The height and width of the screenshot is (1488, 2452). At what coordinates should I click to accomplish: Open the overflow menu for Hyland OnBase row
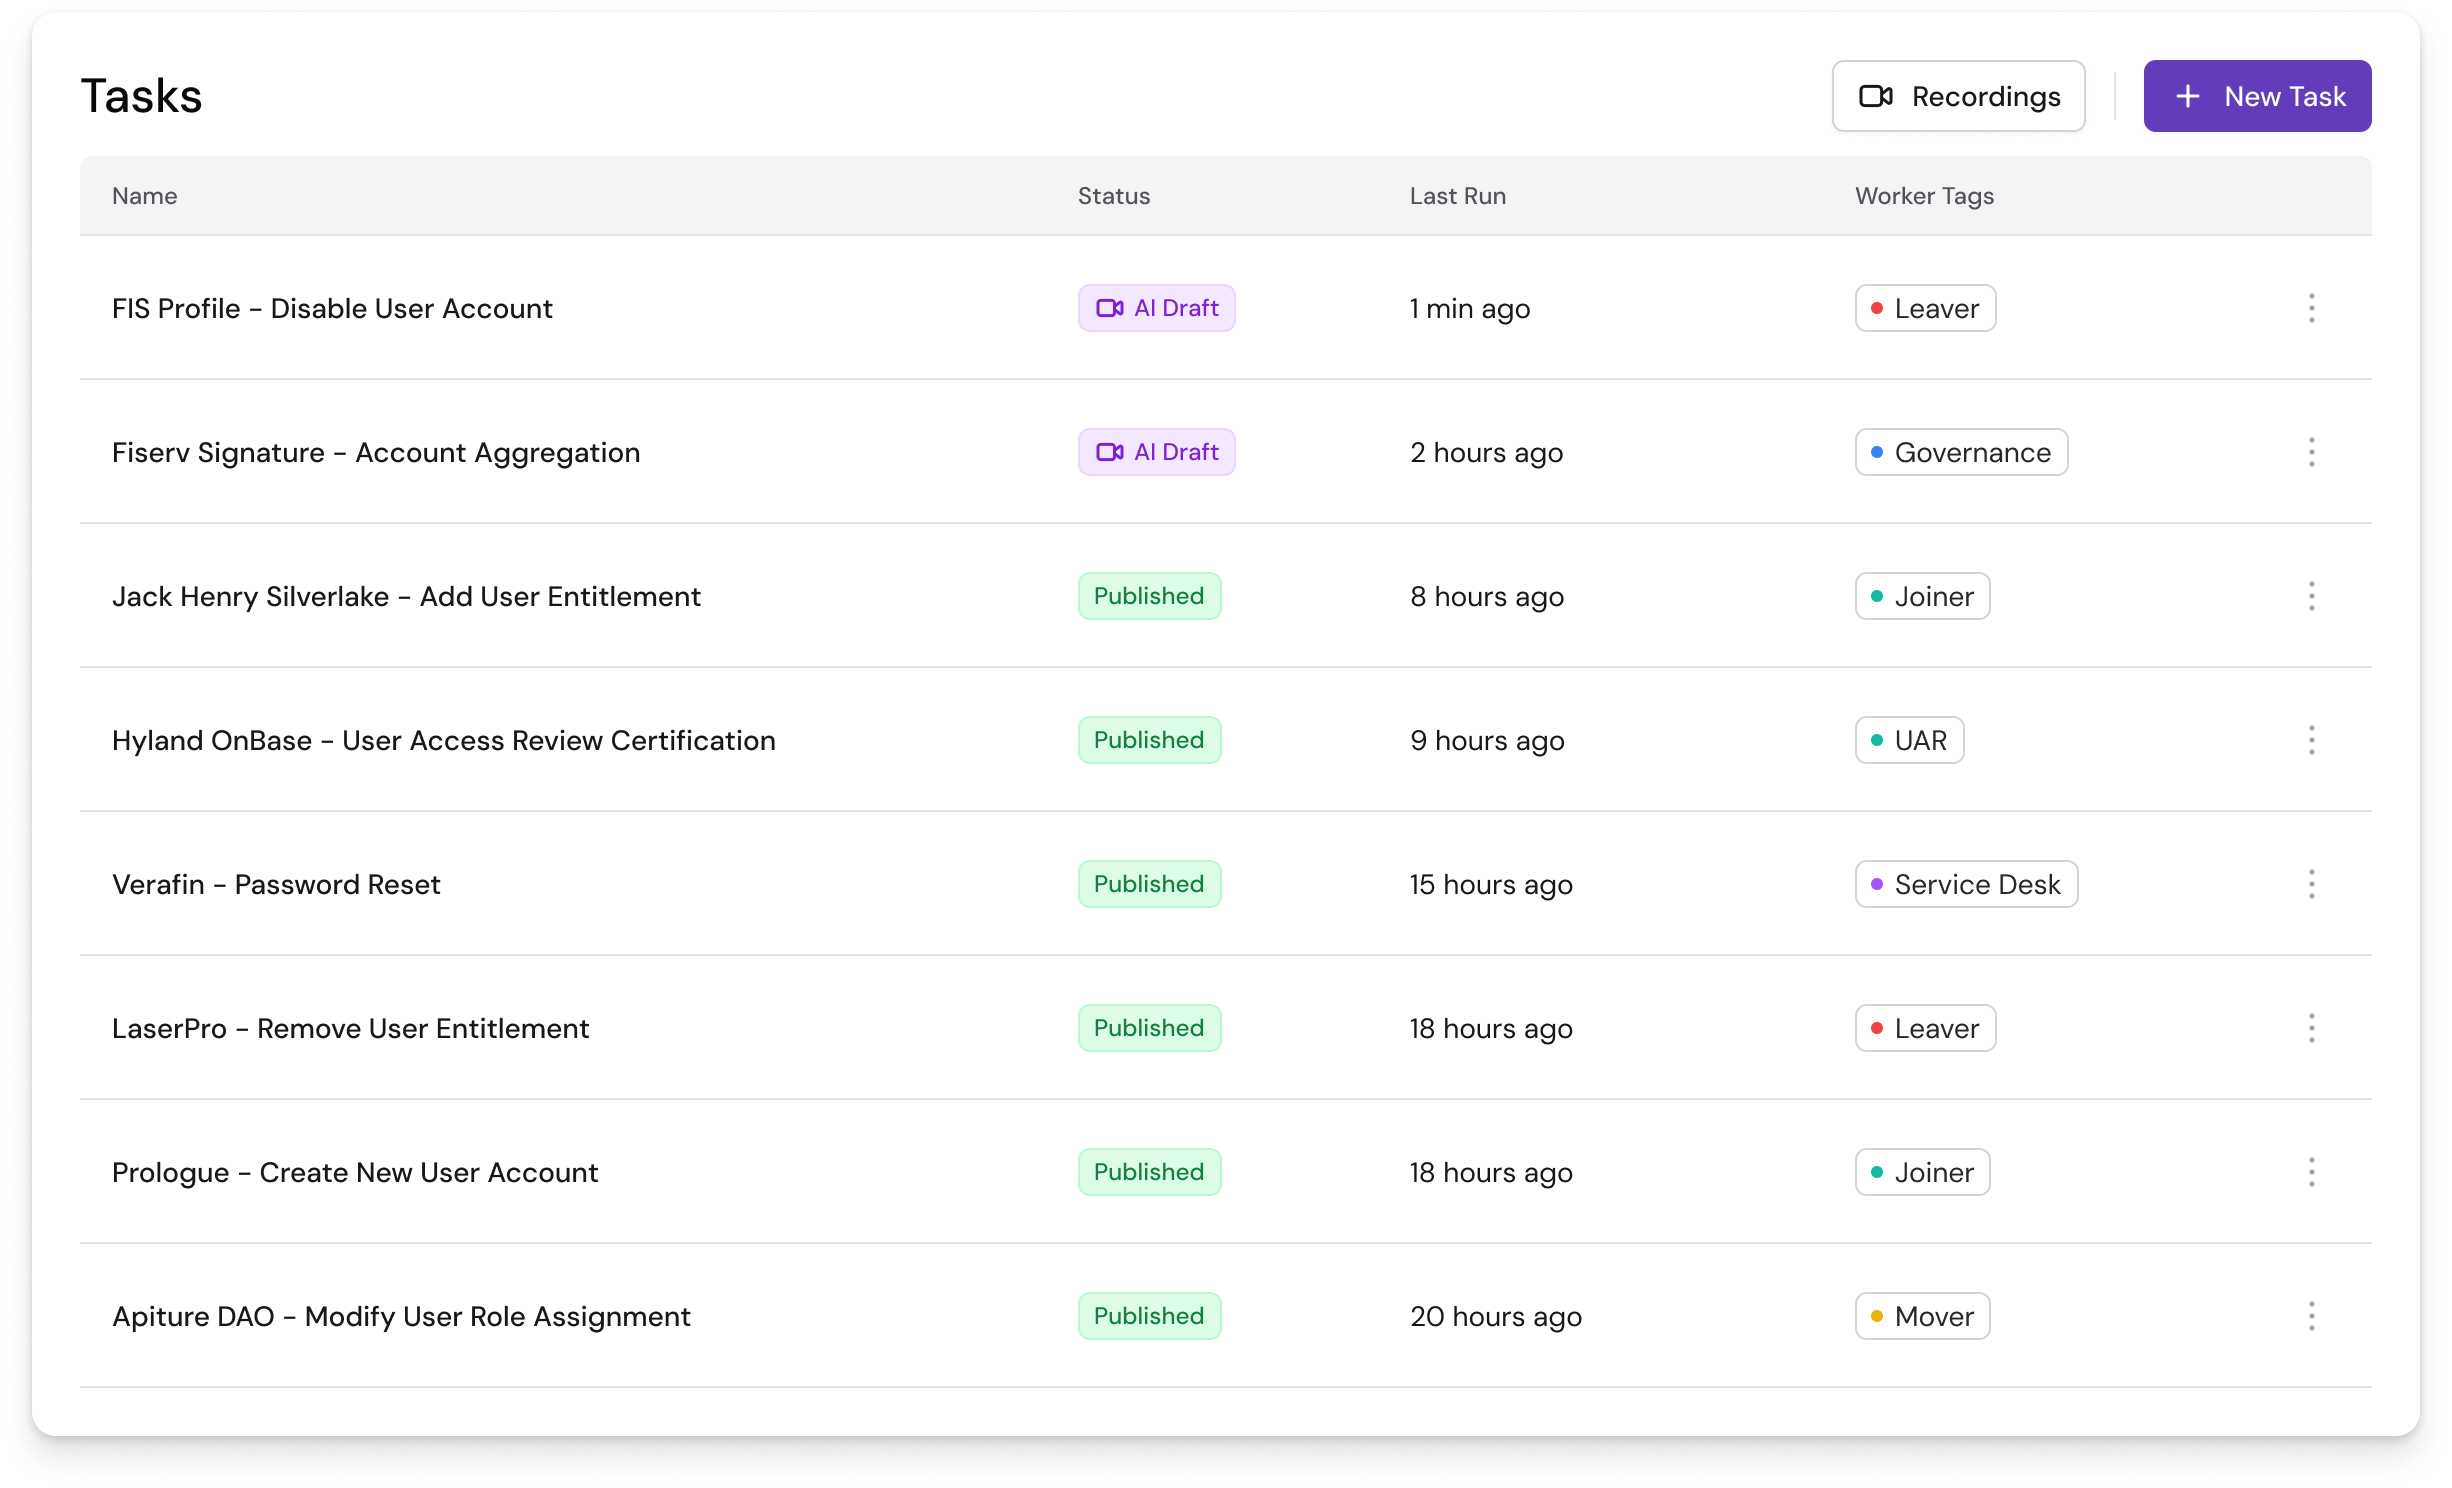(2312, 740)
